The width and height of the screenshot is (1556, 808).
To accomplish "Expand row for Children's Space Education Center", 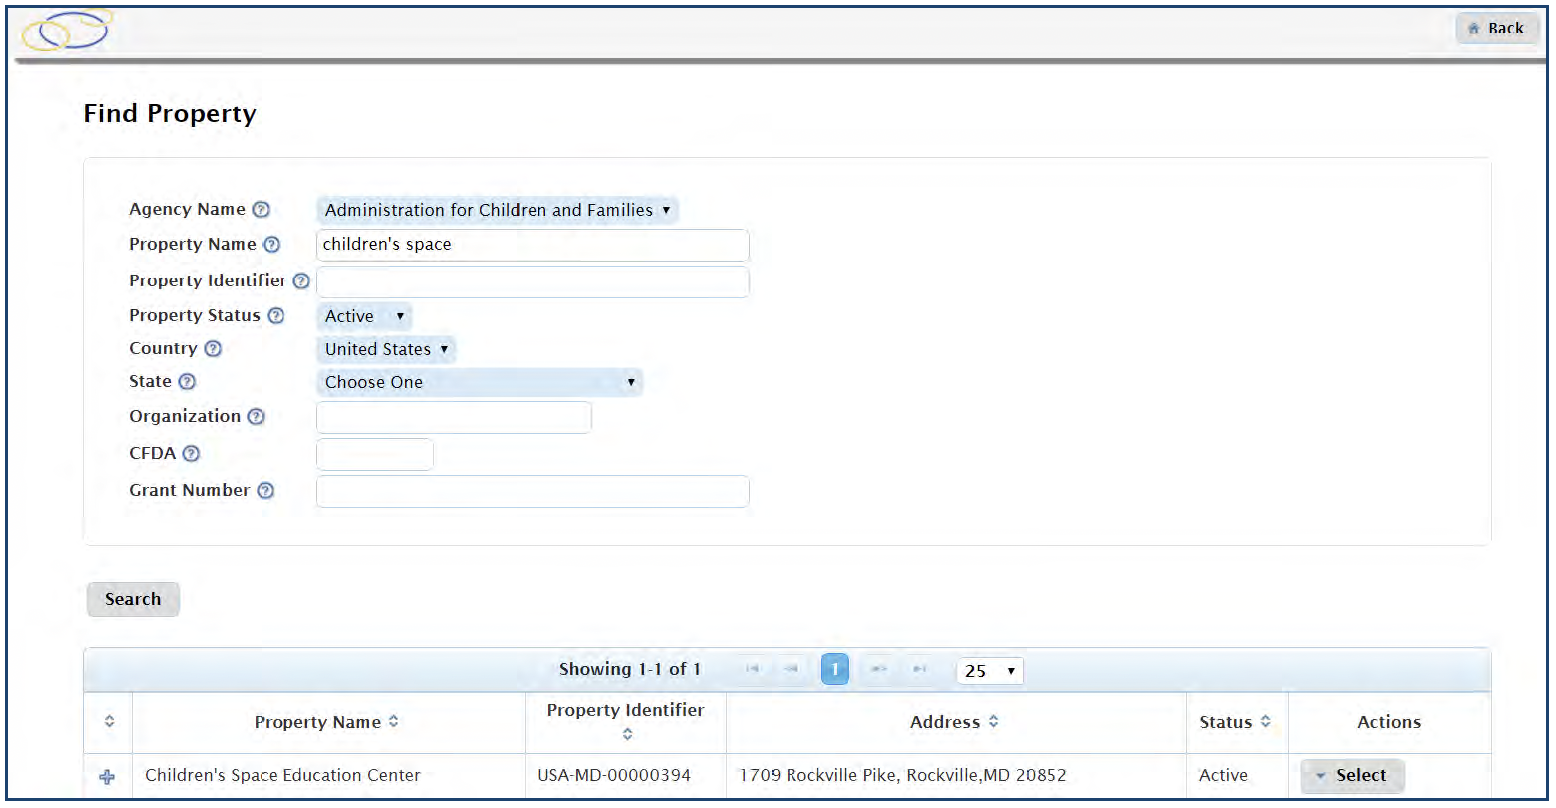I will click(108, 777).
